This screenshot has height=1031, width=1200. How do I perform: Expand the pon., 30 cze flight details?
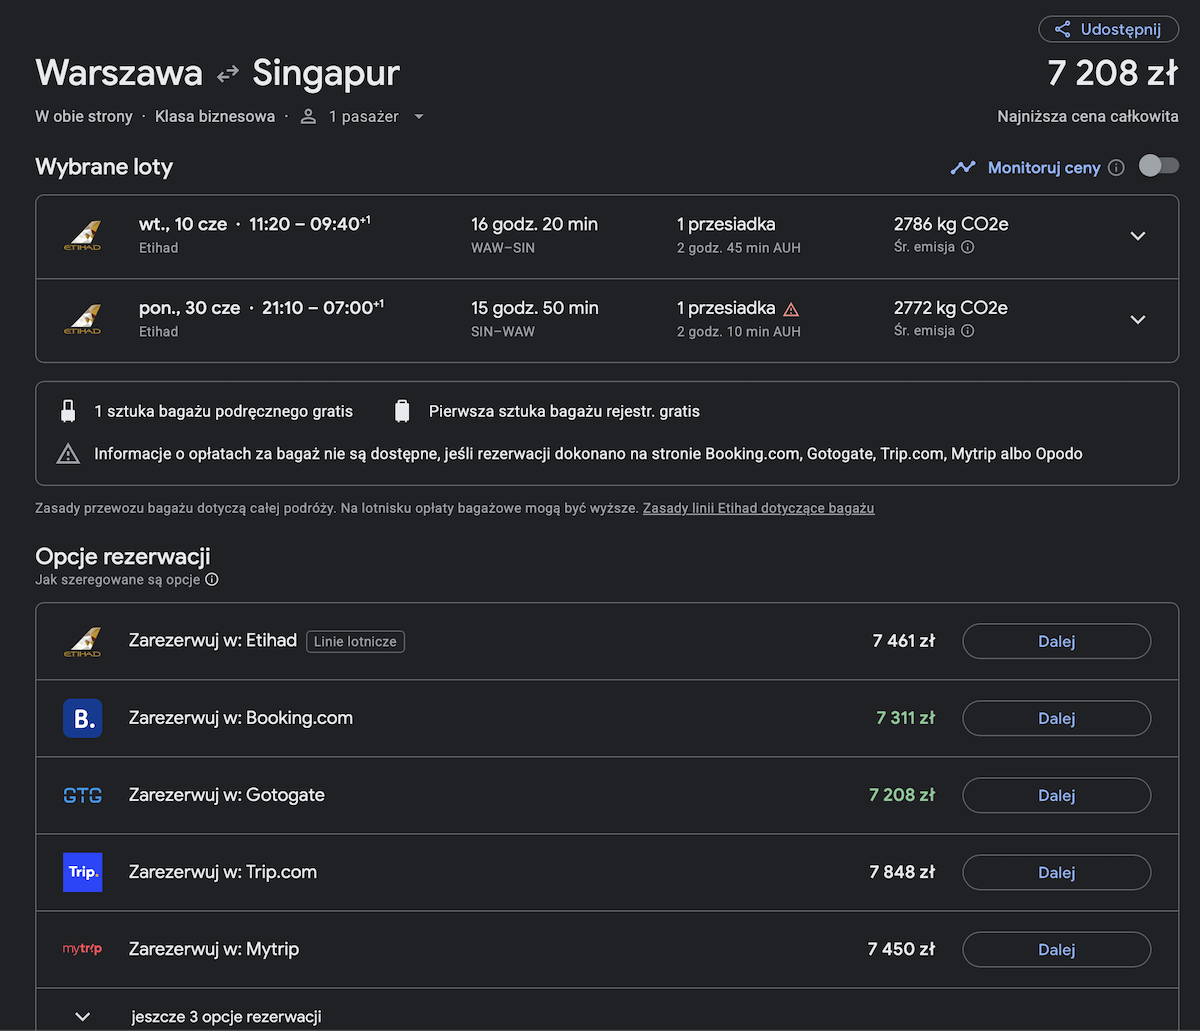[1137, 320]
